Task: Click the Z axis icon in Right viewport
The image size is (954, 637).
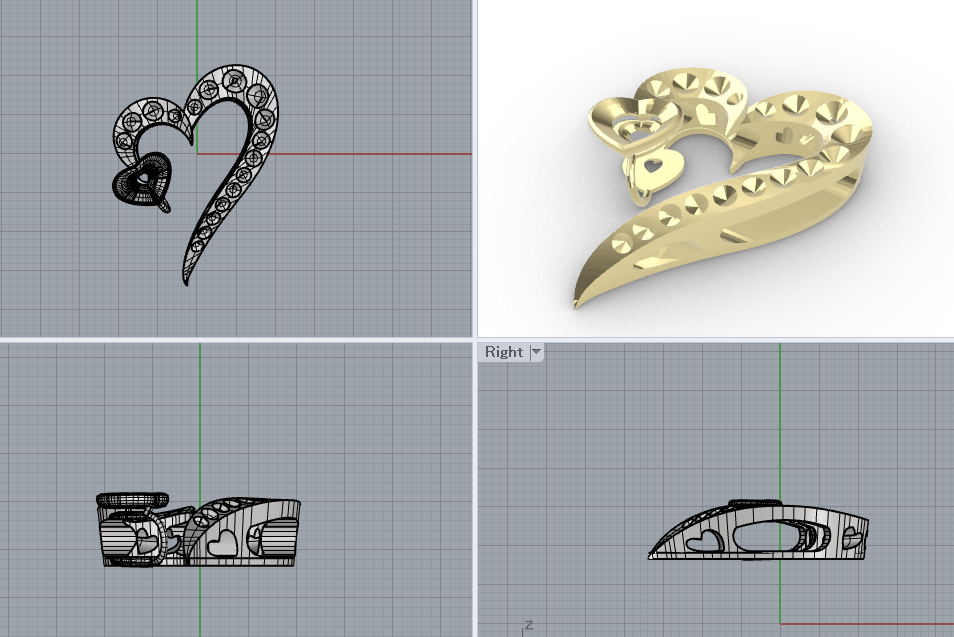Action: pyautogui.click(x=527, y=626)
